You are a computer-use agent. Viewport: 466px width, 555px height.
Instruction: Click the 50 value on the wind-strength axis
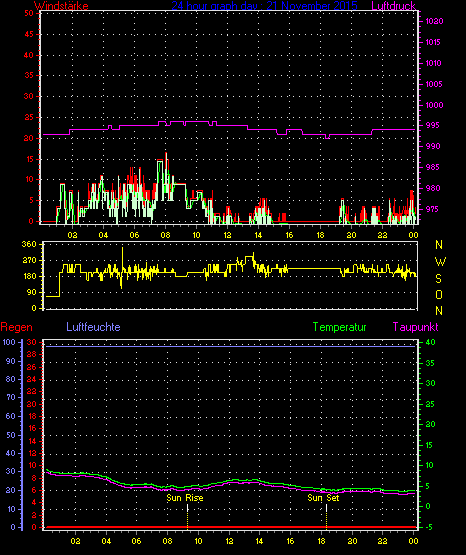click(29, 13)
